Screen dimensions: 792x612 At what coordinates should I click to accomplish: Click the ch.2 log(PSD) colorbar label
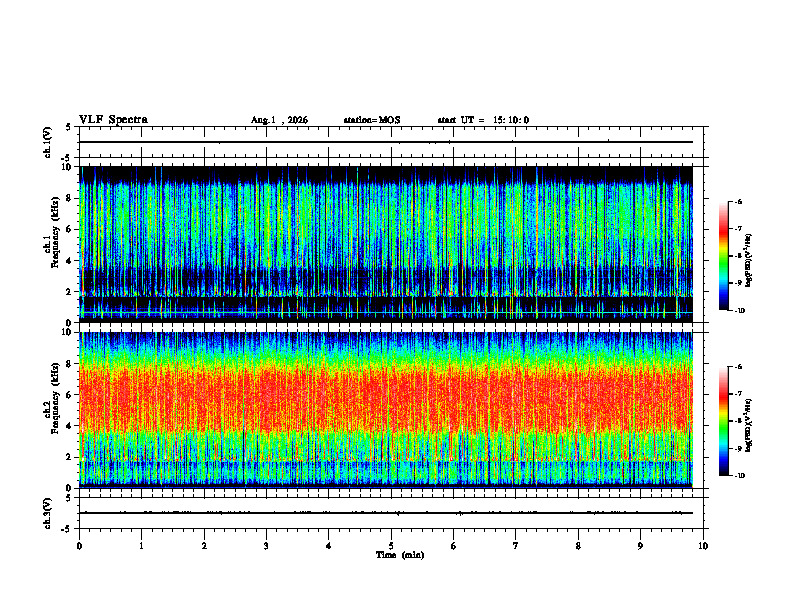point(748,425)
